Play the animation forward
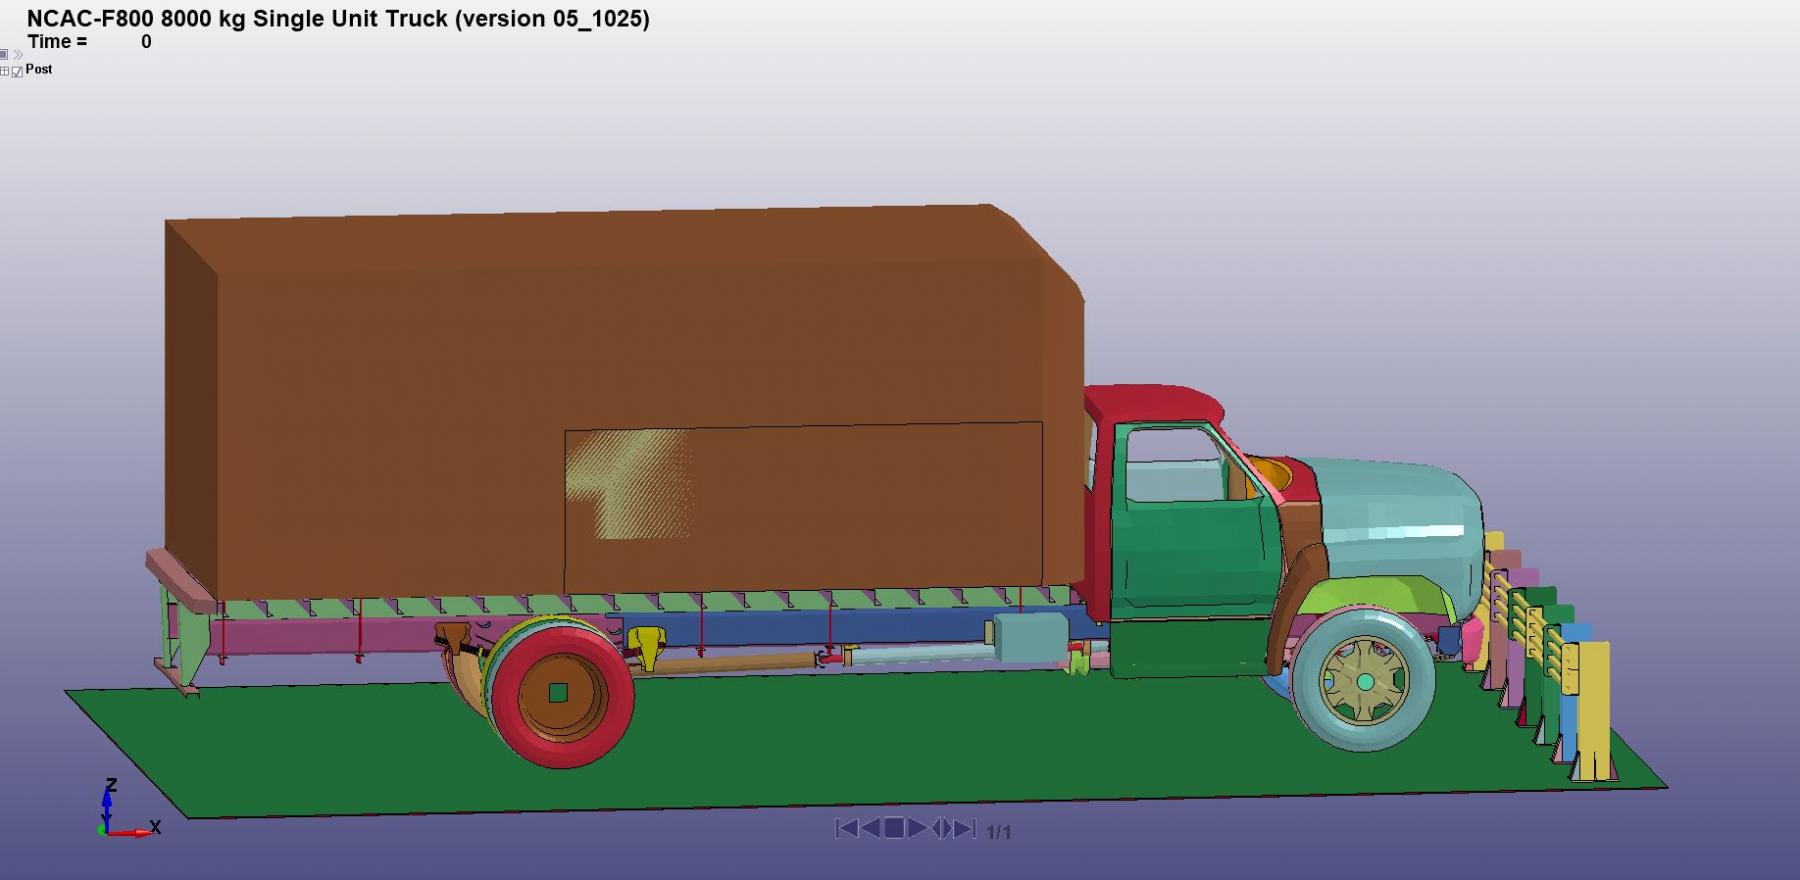1800x880 pixels. coord(917,828)
